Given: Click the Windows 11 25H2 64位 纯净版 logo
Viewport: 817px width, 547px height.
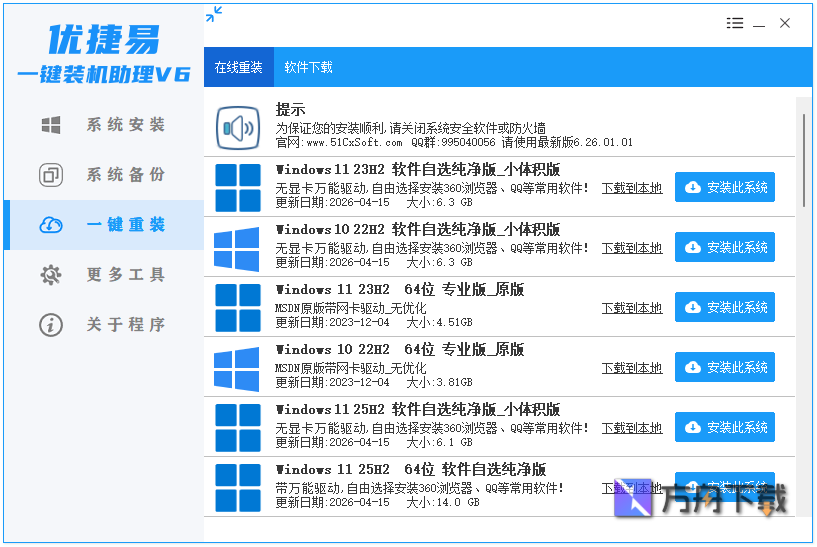Looking at the screenshot, I should coord(238,488).
